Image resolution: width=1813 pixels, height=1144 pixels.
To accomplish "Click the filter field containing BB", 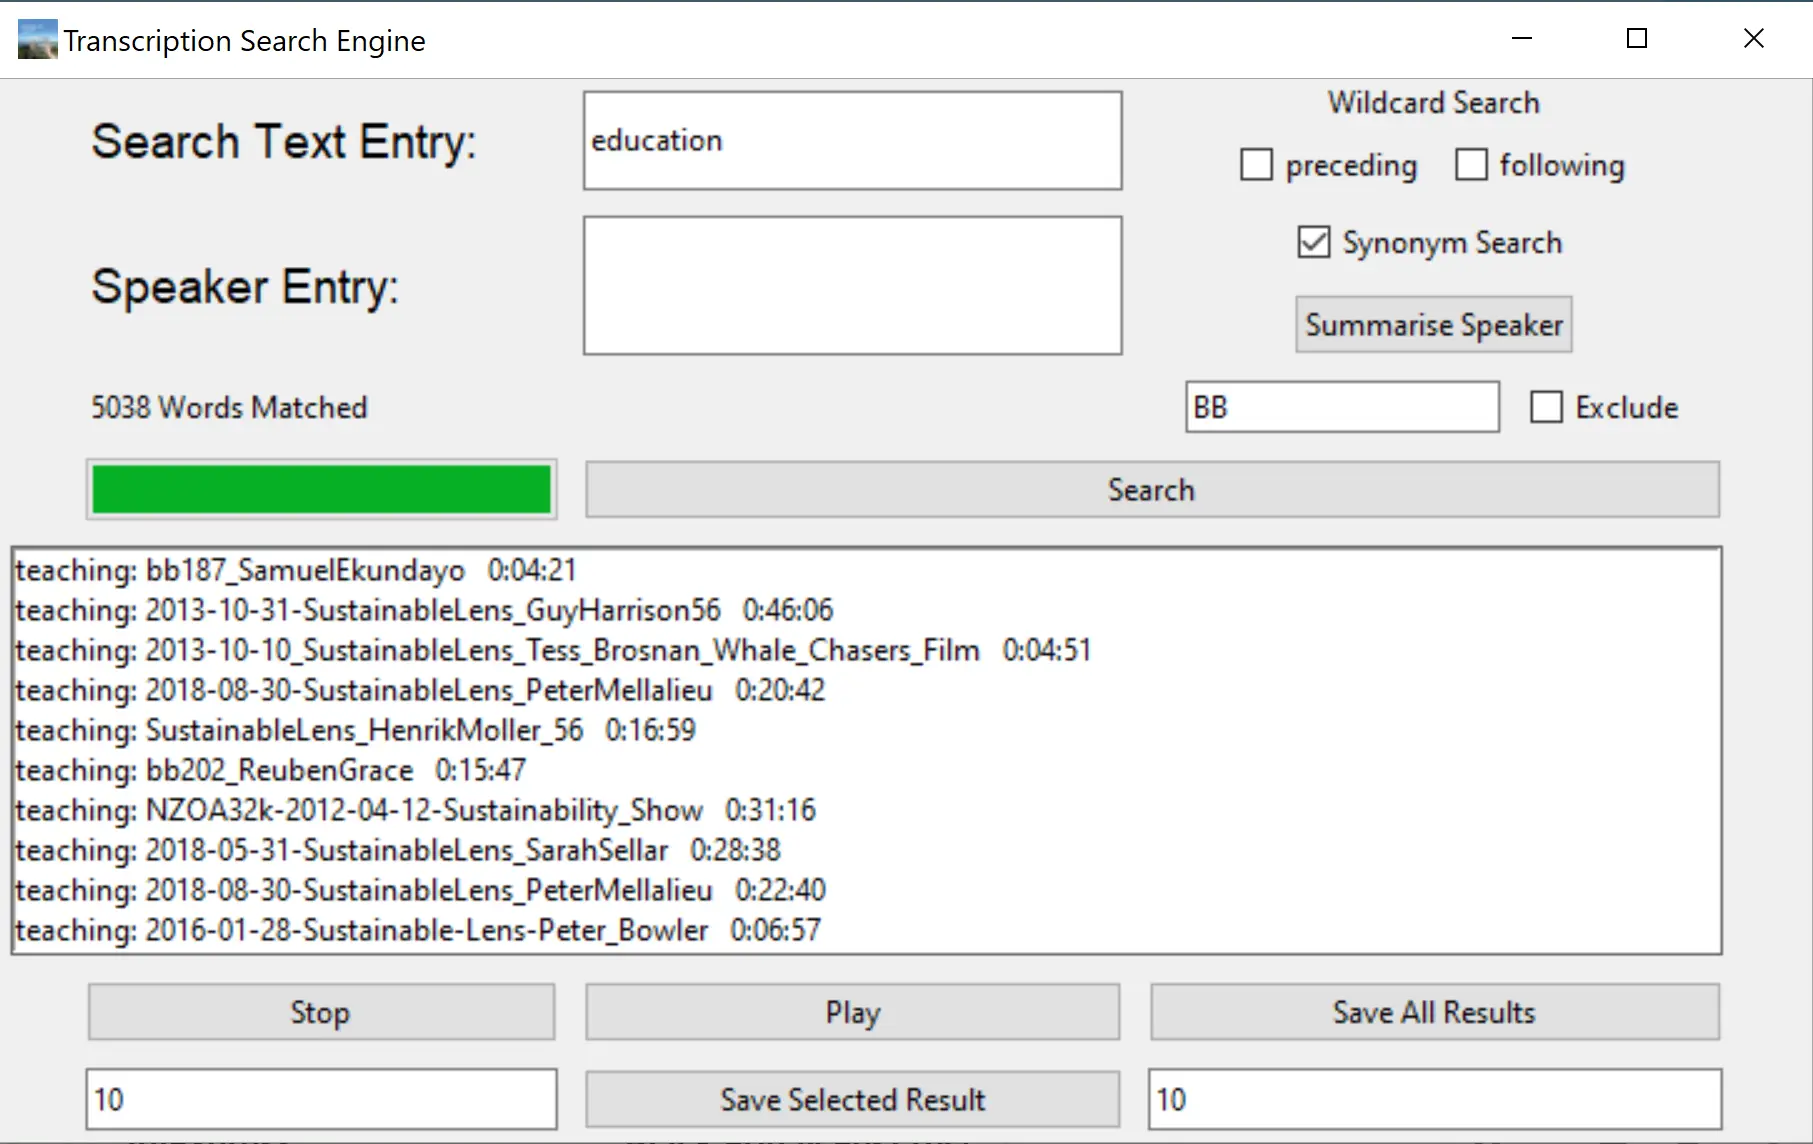I will point(1342,408).
